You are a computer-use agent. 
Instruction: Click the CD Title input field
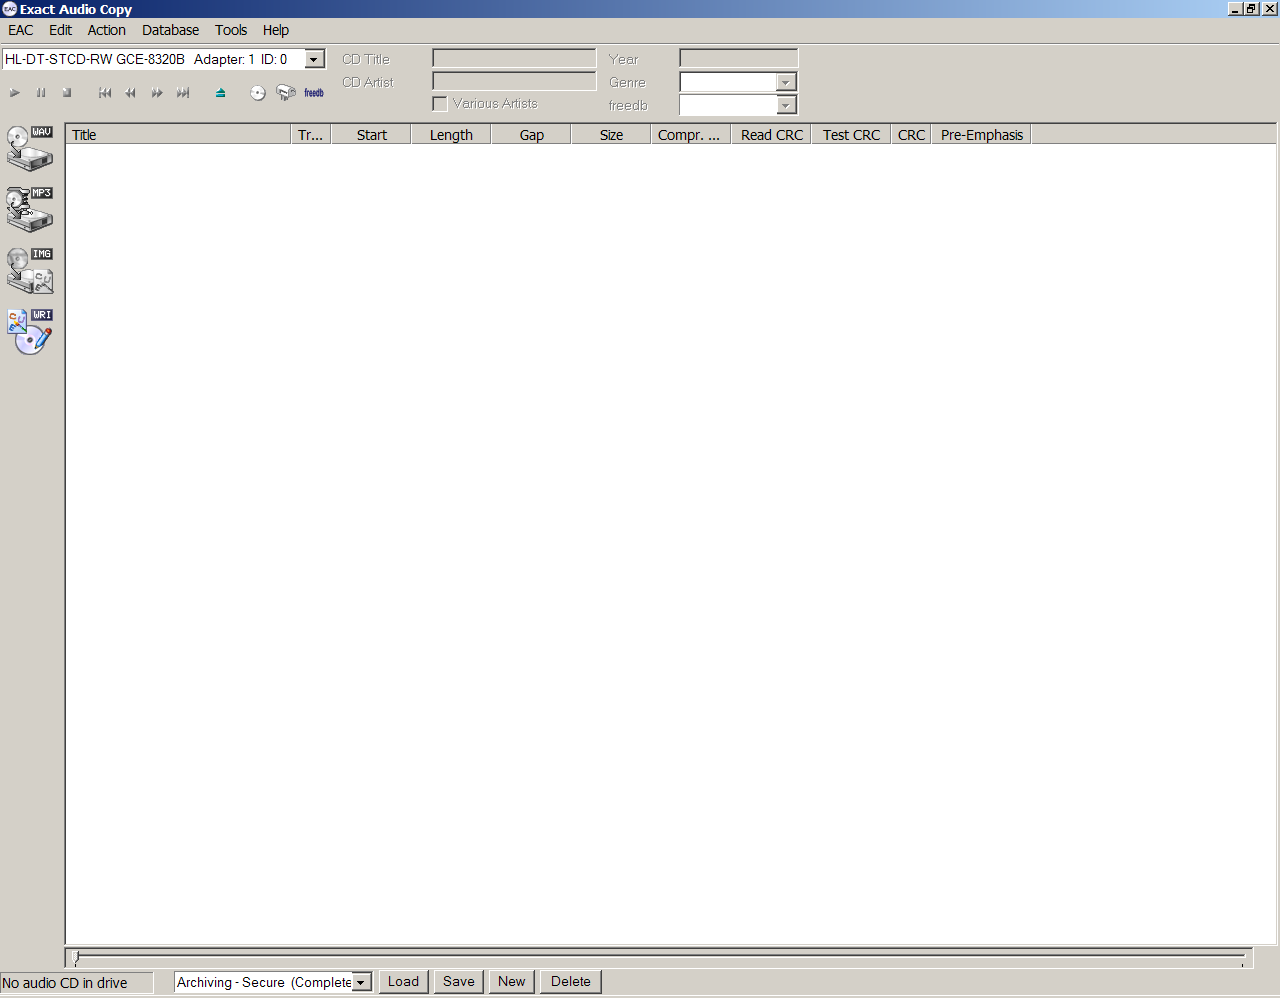pos(514,59)
